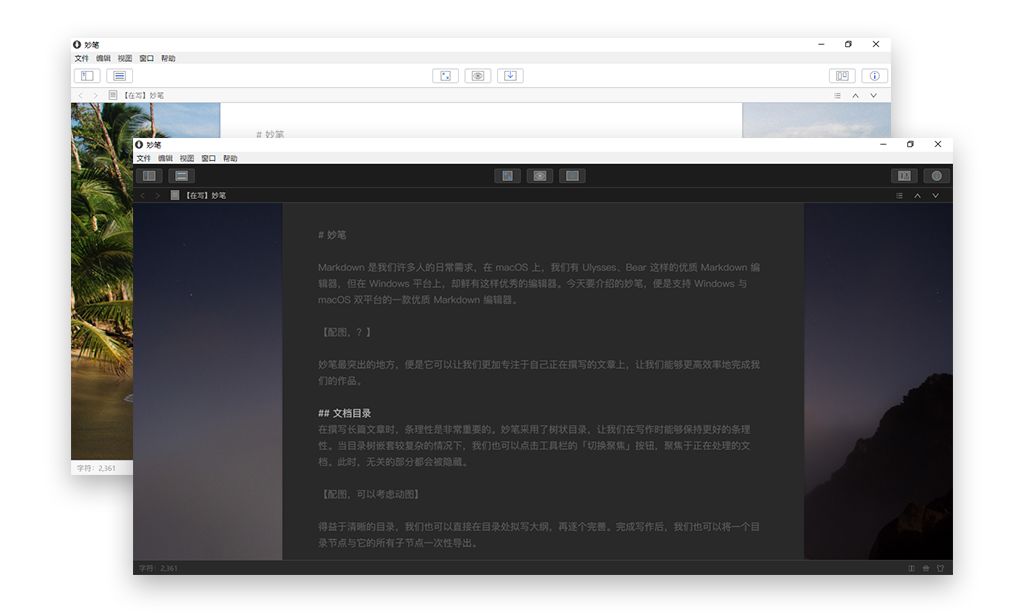
Task: Click forward arrow in back window breadcrumb bar
Action: (95, 95)
